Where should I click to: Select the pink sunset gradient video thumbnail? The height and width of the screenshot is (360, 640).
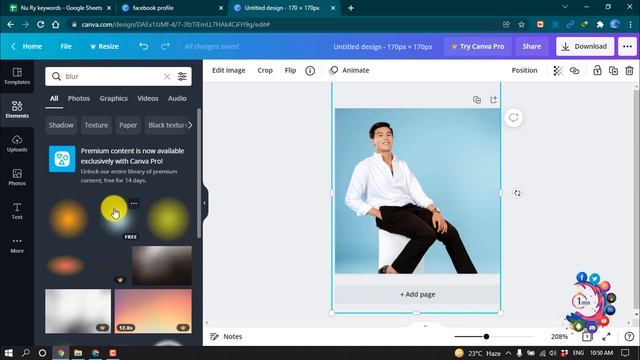tap(153, 311)
